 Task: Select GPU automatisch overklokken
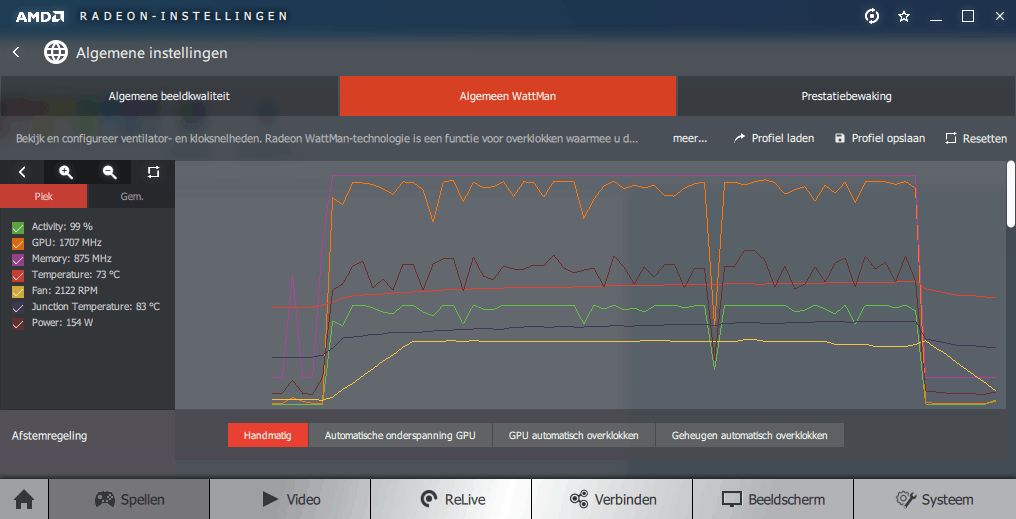point(573,435)
